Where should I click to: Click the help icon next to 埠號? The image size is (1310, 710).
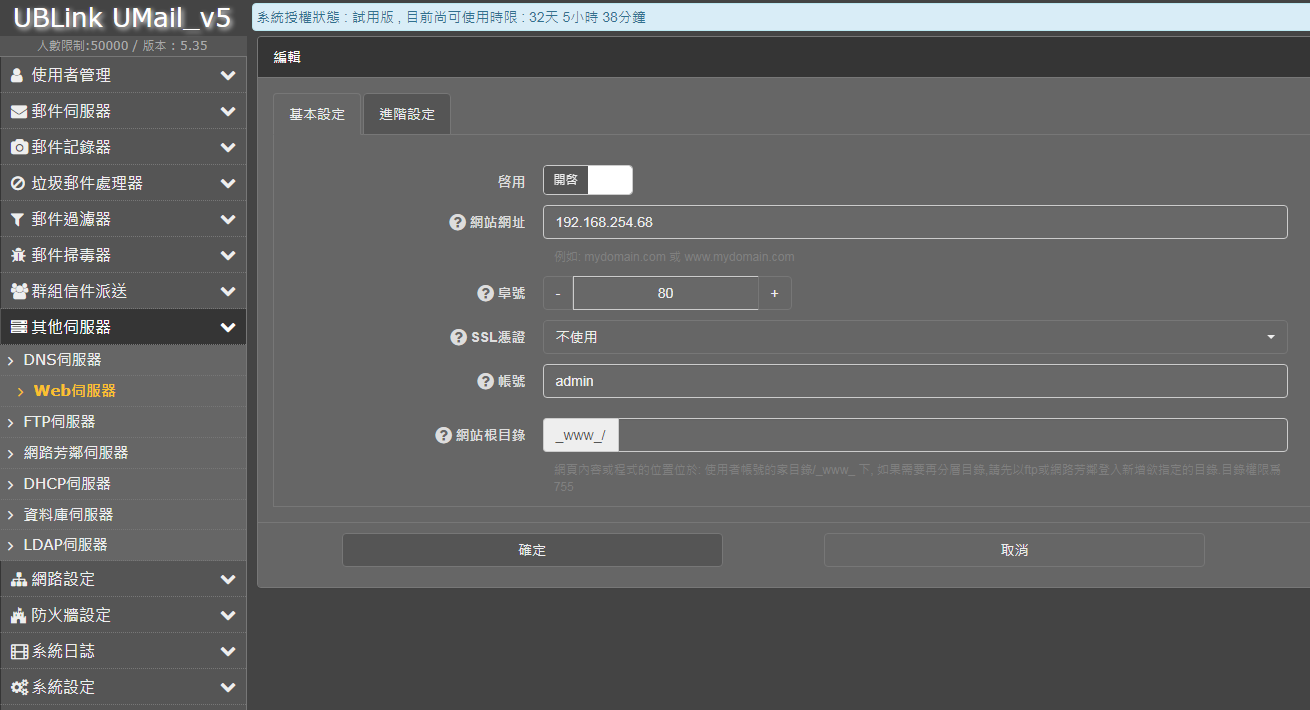point(487,294)
